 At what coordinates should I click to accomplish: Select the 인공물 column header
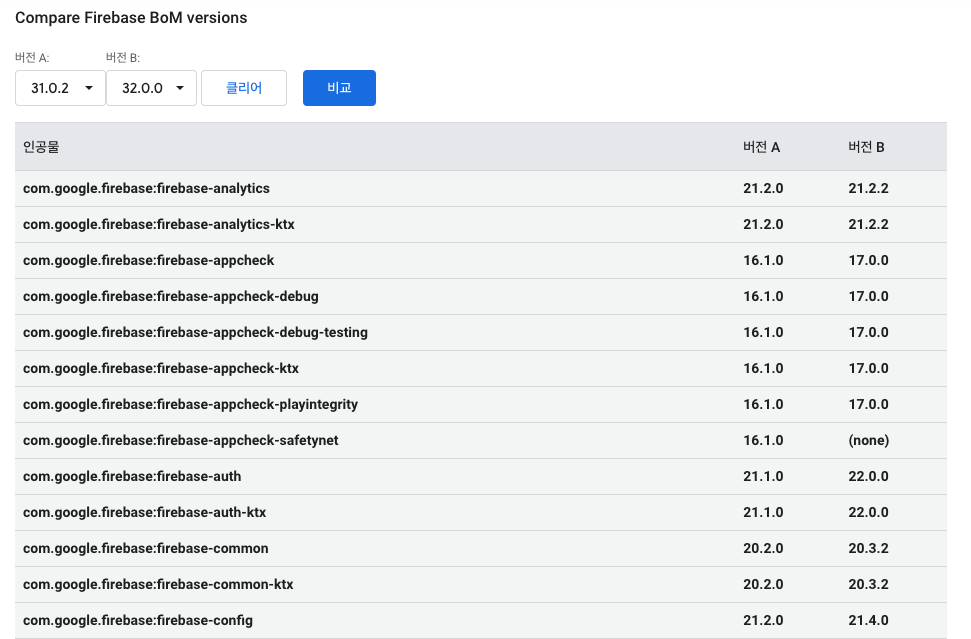pyautogui.click(x=41, y=147)
